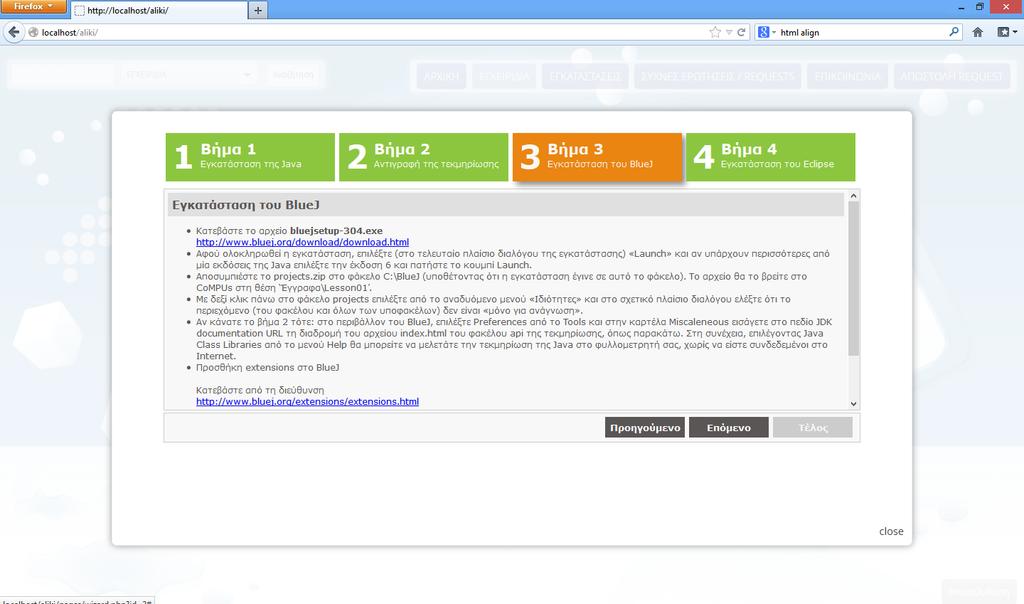Click the scroll down arrow of the content panel
Screen dimensions: 1024x604
click(853, 404)
